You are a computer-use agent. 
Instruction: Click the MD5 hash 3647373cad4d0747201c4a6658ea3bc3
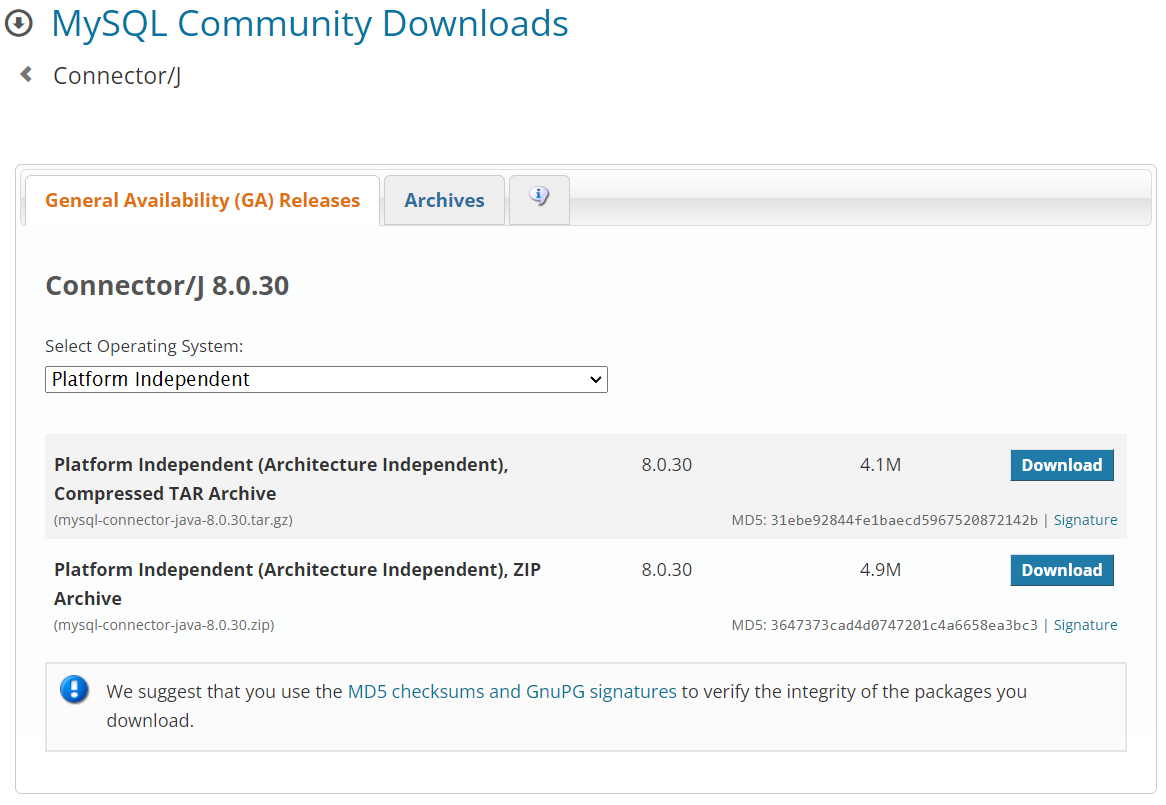pos(904,625)
